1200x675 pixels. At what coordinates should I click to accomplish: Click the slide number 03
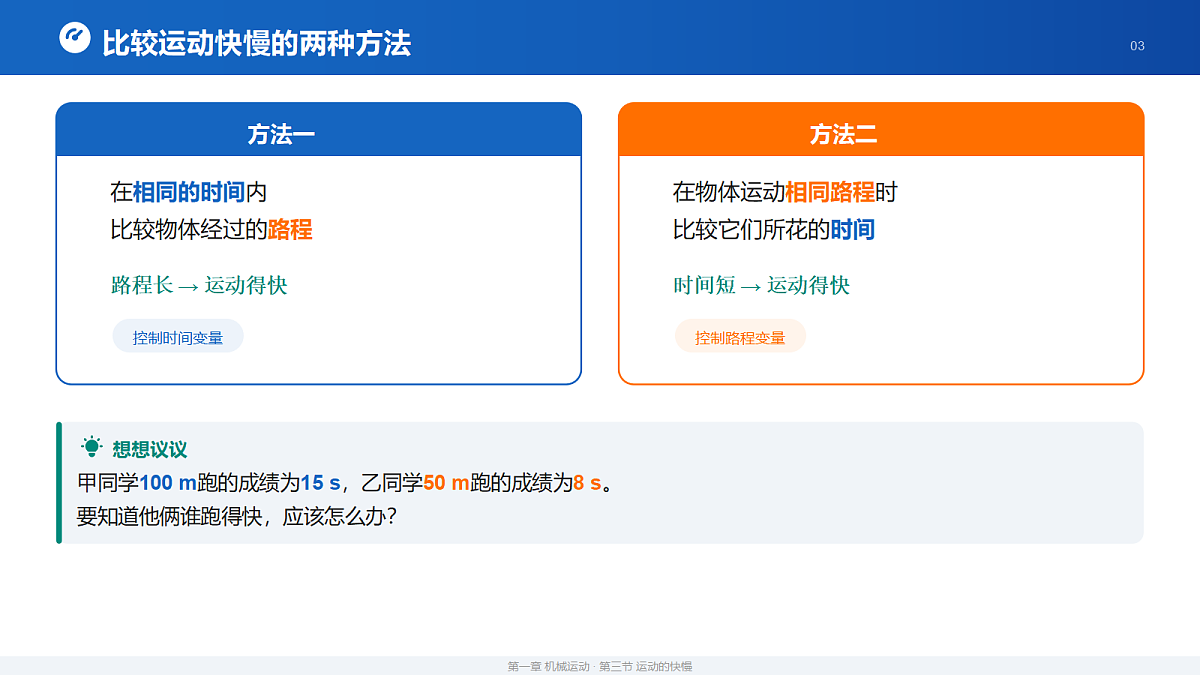tap(1137, 46)
